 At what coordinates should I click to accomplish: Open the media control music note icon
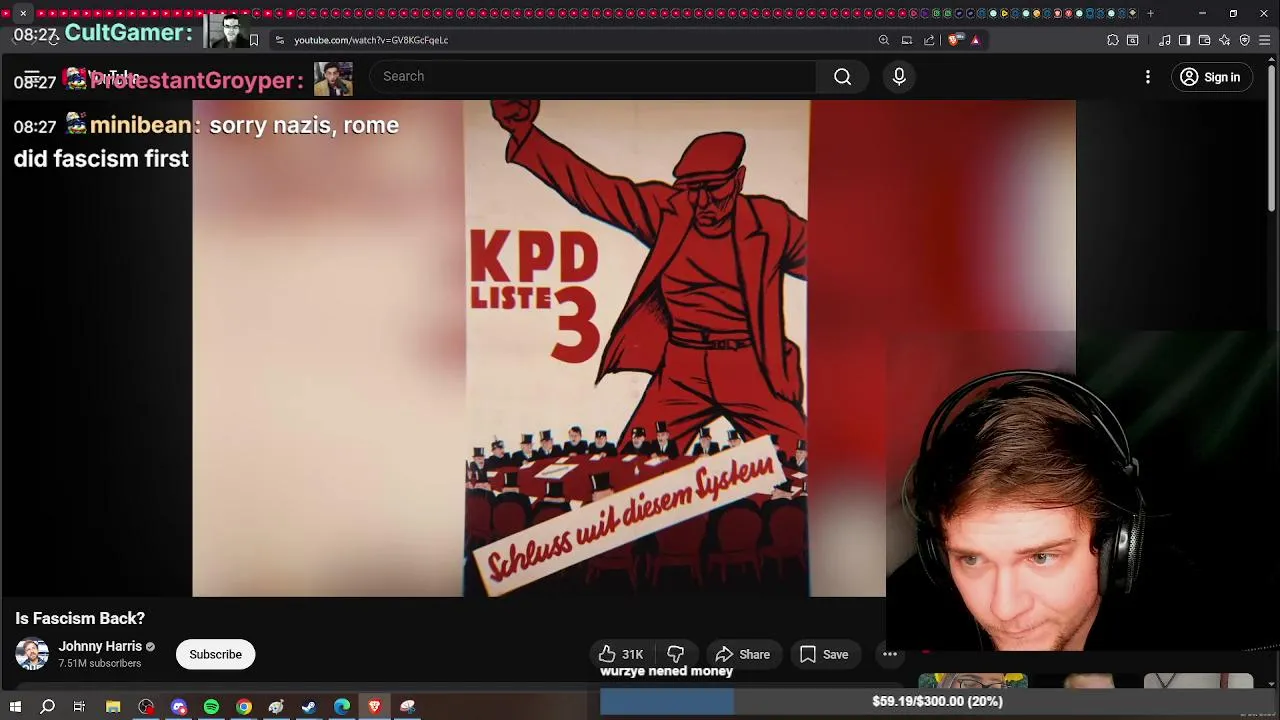click(1165, 40)
